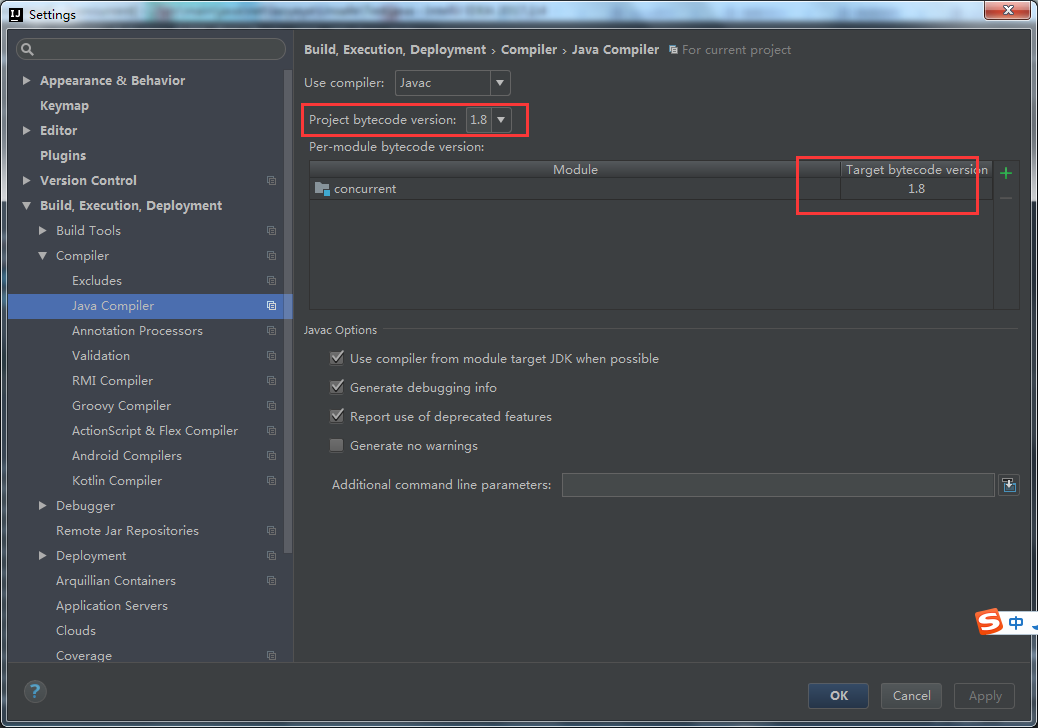Image resolution: width=1038 pixels, height=728 pixels.
Task: Click project-level icon beside Version Control
Action: 271,181
